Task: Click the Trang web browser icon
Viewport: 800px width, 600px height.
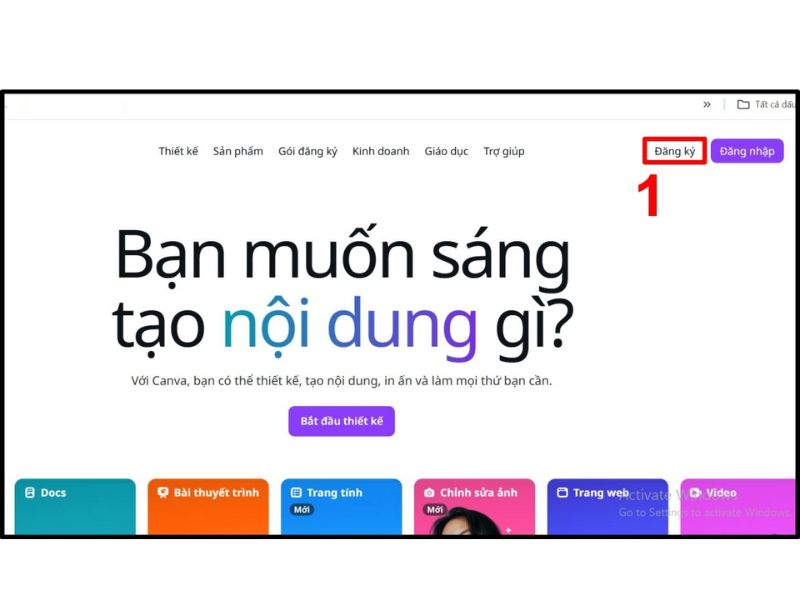Action: (563, 492)
